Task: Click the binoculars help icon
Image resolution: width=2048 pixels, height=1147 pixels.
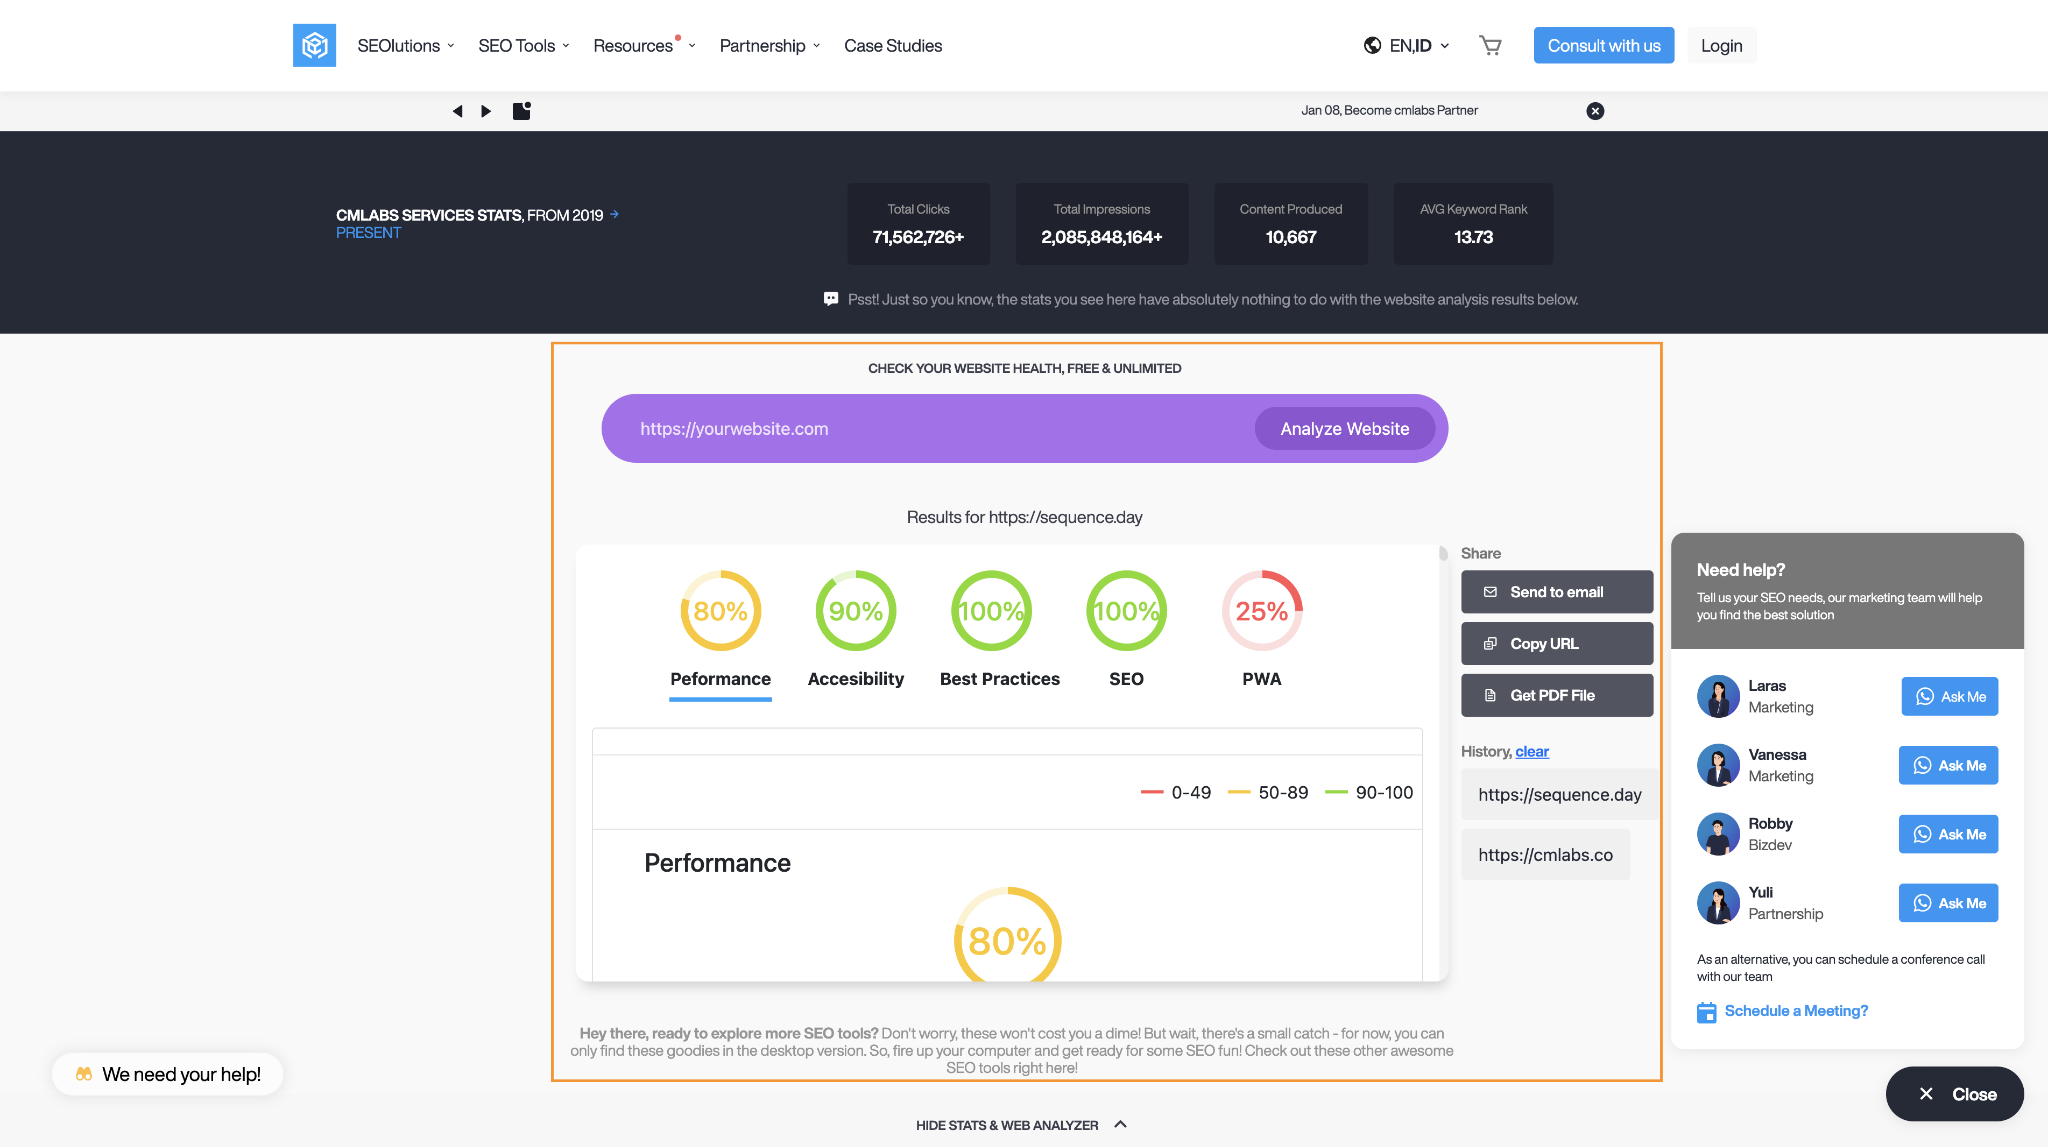Action: click(84, 1074)
